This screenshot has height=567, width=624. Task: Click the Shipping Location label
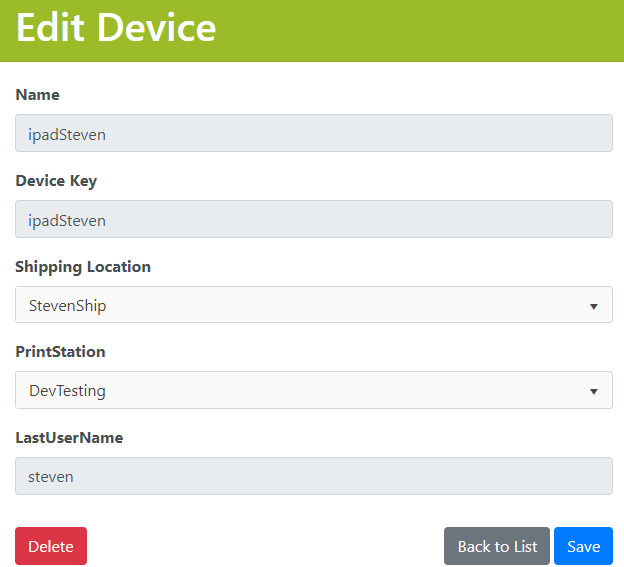pos(83,267)
